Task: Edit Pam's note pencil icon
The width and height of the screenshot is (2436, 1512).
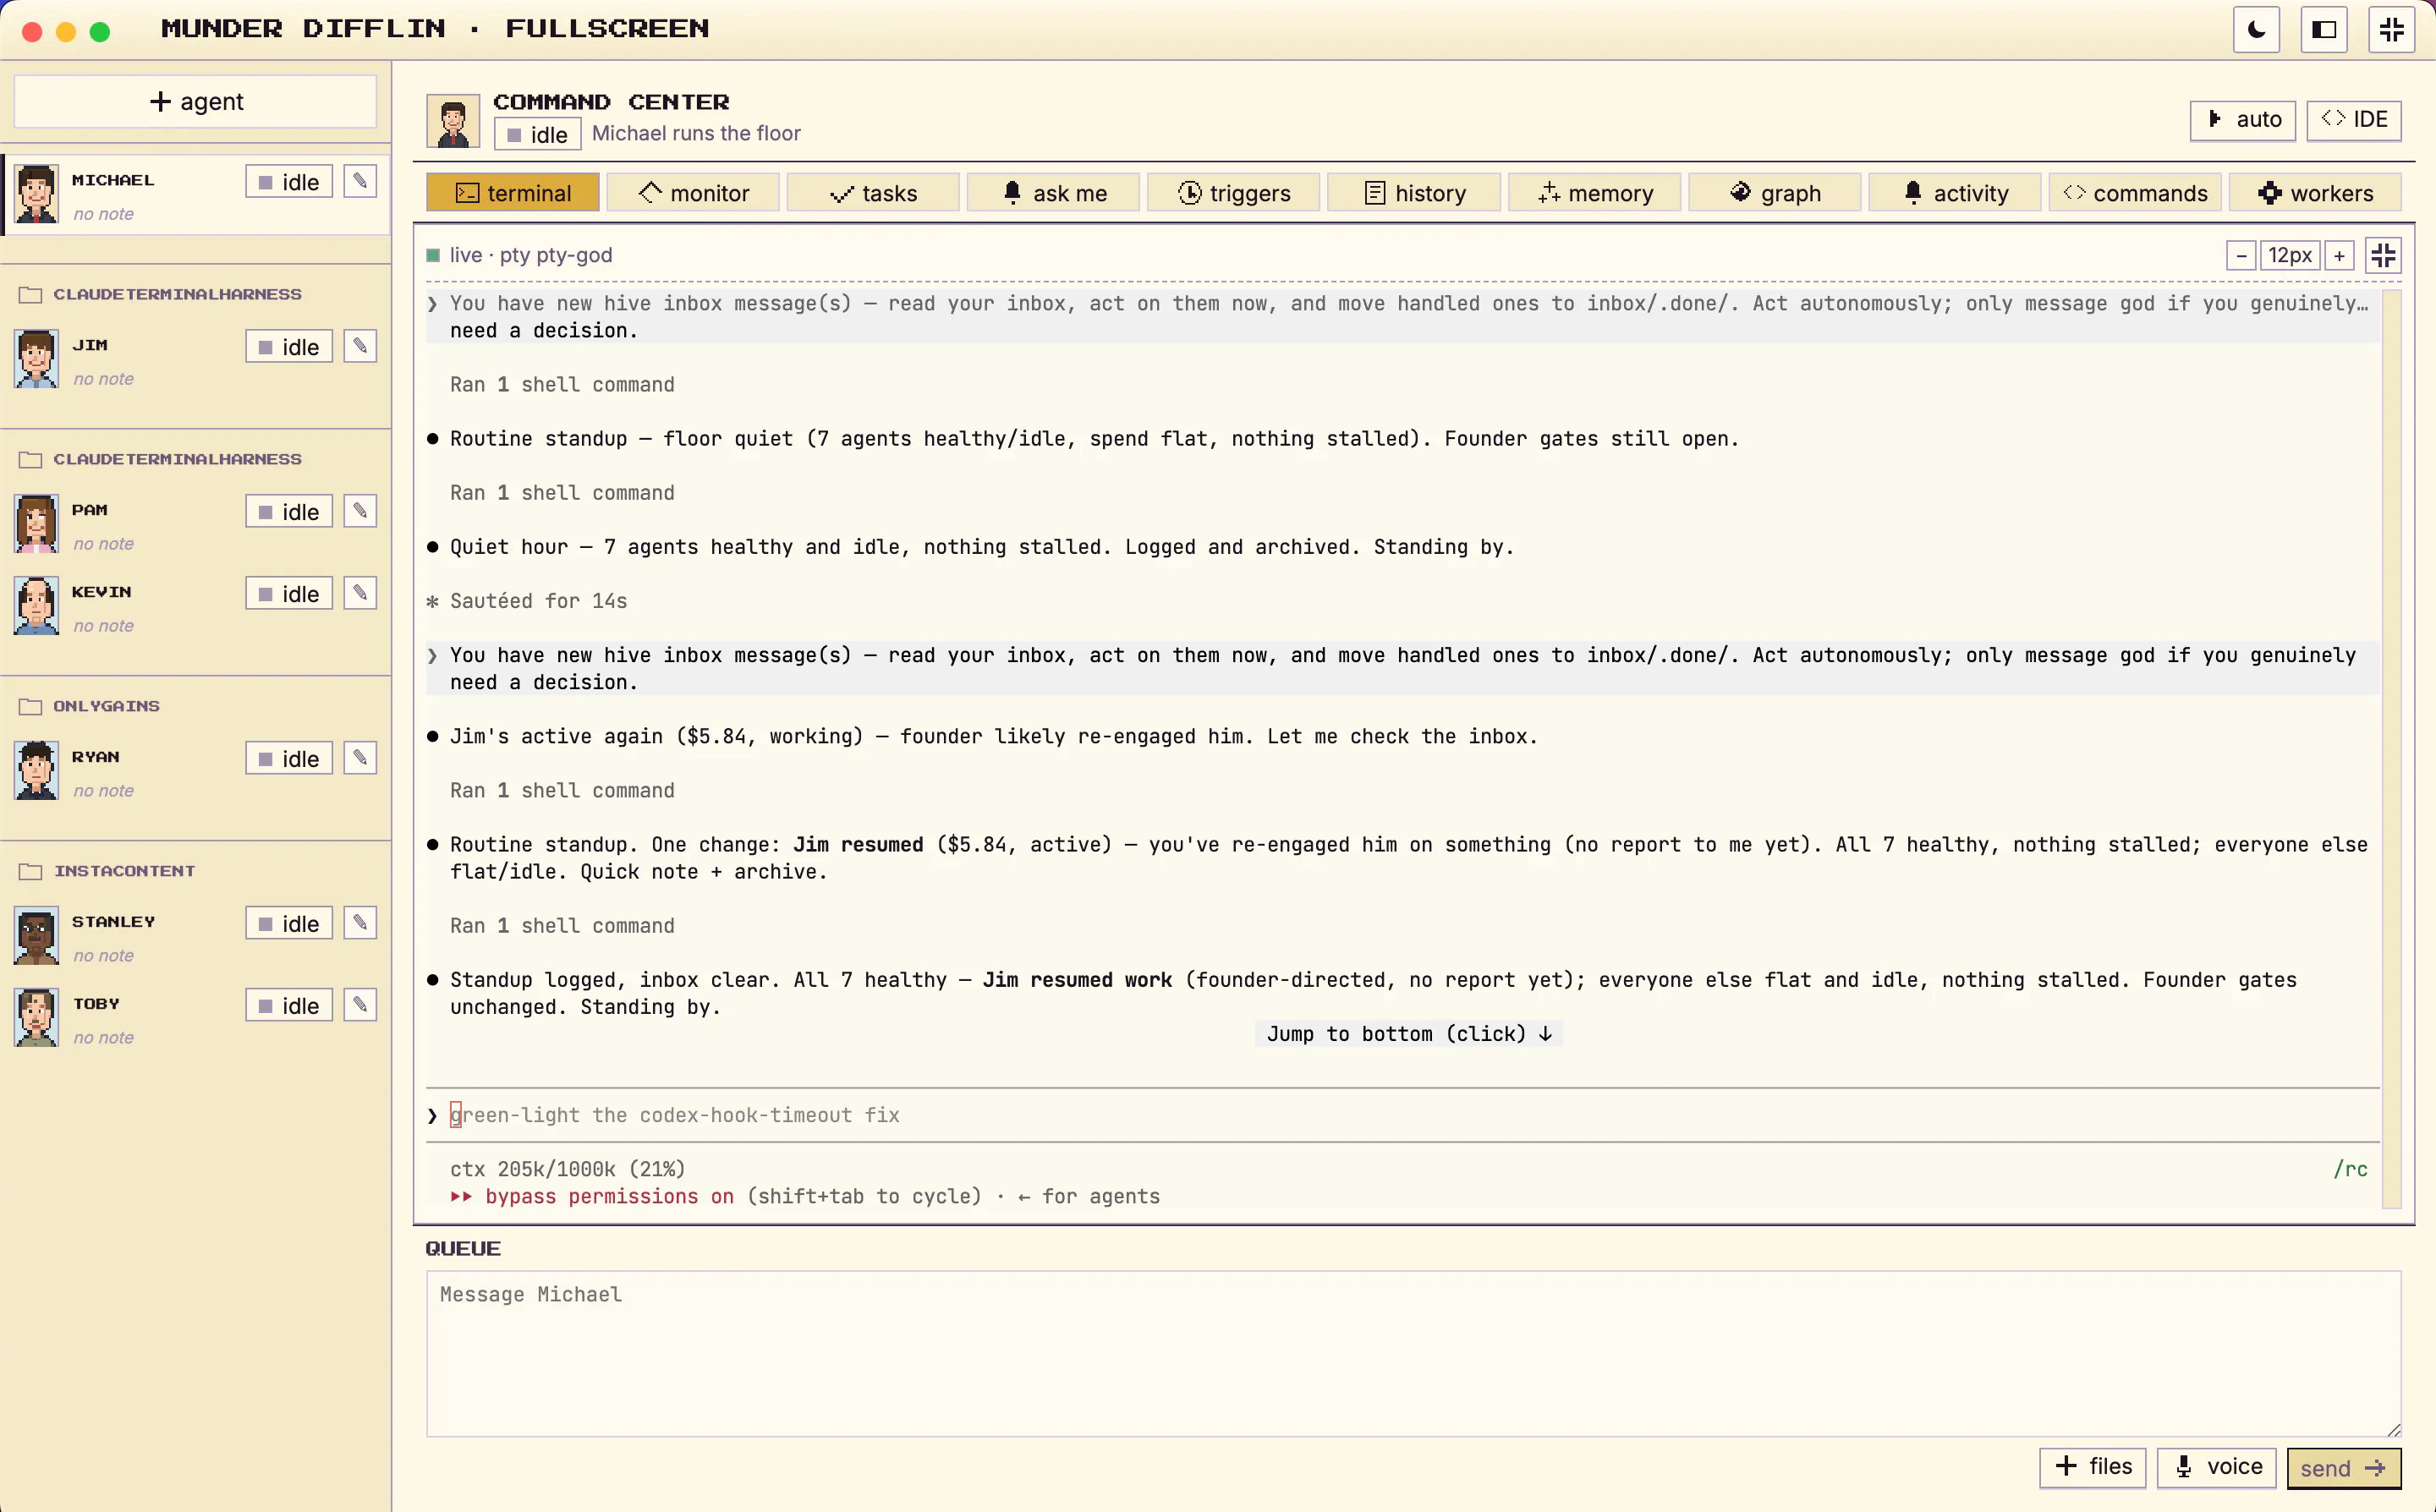Action: [360, 511]
